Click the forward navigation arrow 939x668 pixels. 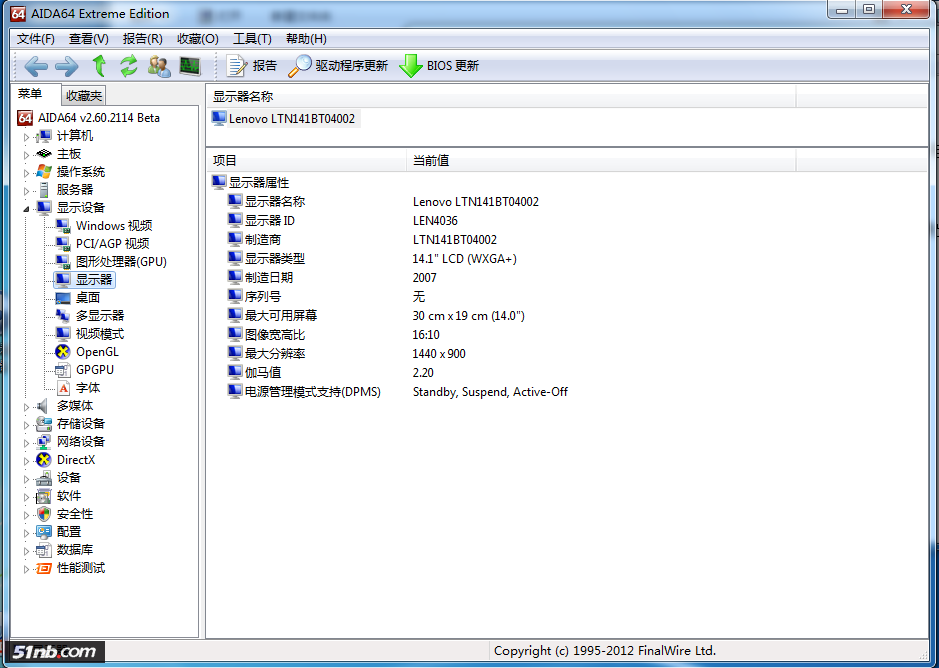(64, 66)
